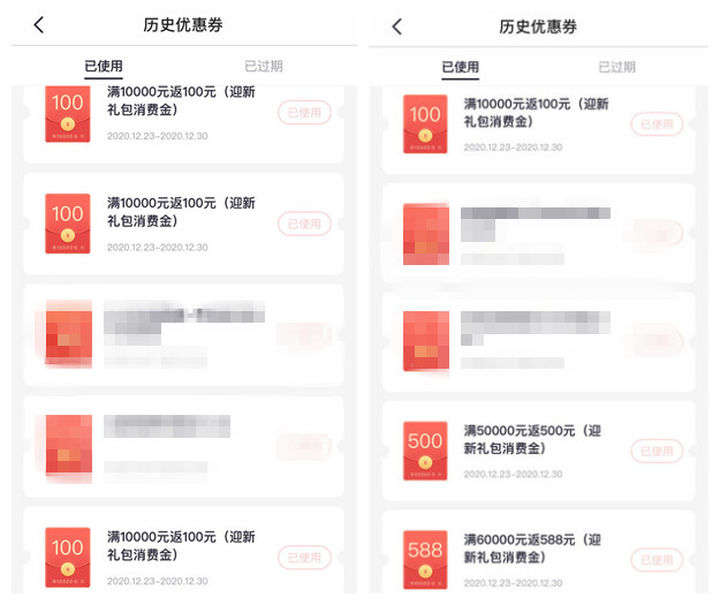Tap the back arrow in left screen
The height and width of the screenshot is (605, 720).
click(x=39, y=25)
